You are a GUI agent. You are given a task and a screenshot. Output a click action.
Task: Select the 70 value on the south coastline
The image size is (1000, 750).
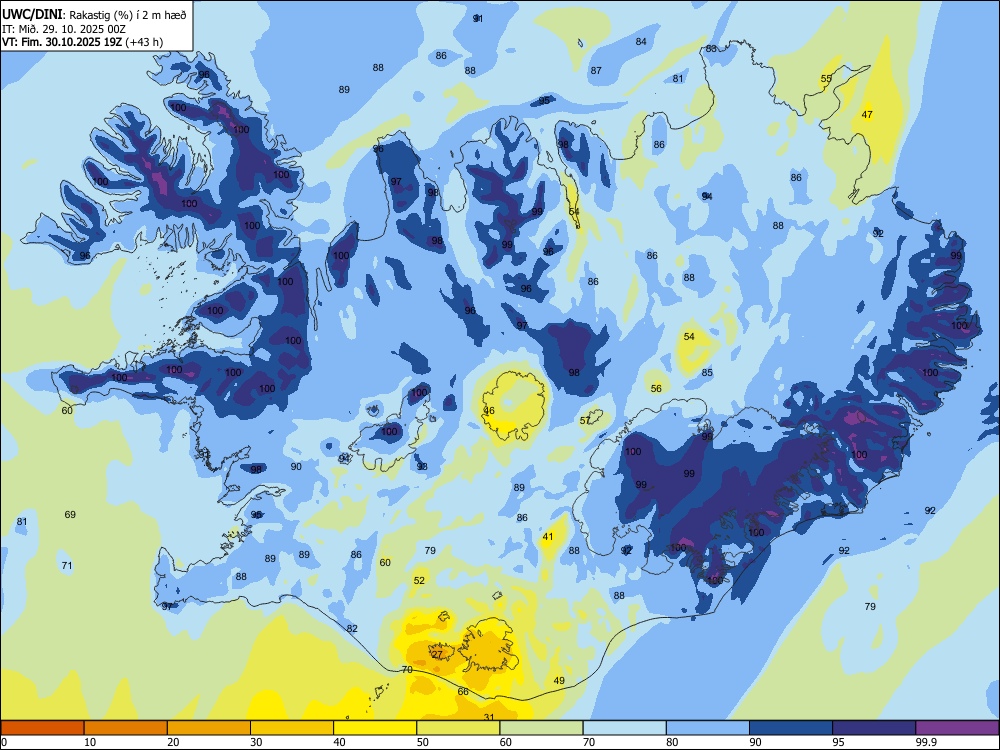[407, 670]
